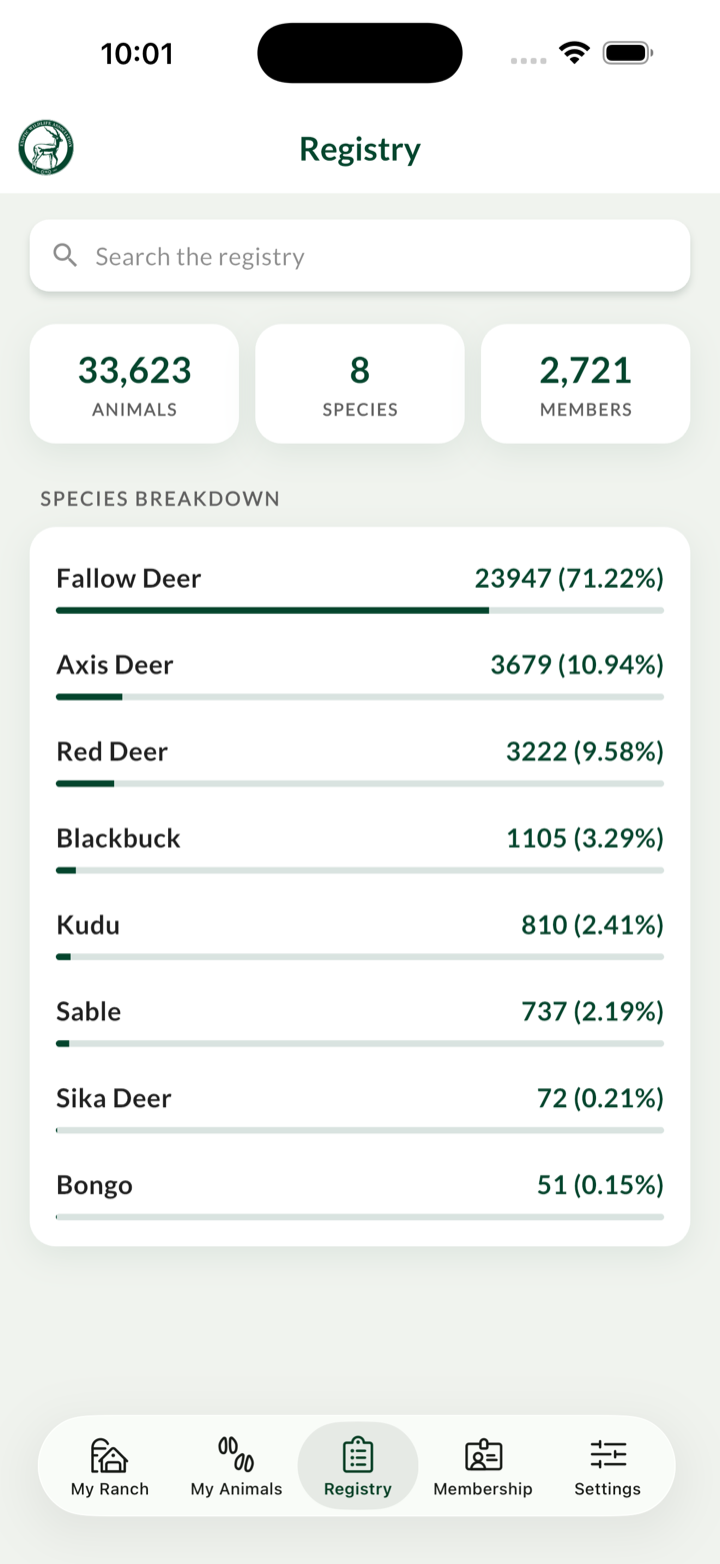Switch to the Membership tab label
This screenshot has width=720, height=1564.
tap(483, 1488)
